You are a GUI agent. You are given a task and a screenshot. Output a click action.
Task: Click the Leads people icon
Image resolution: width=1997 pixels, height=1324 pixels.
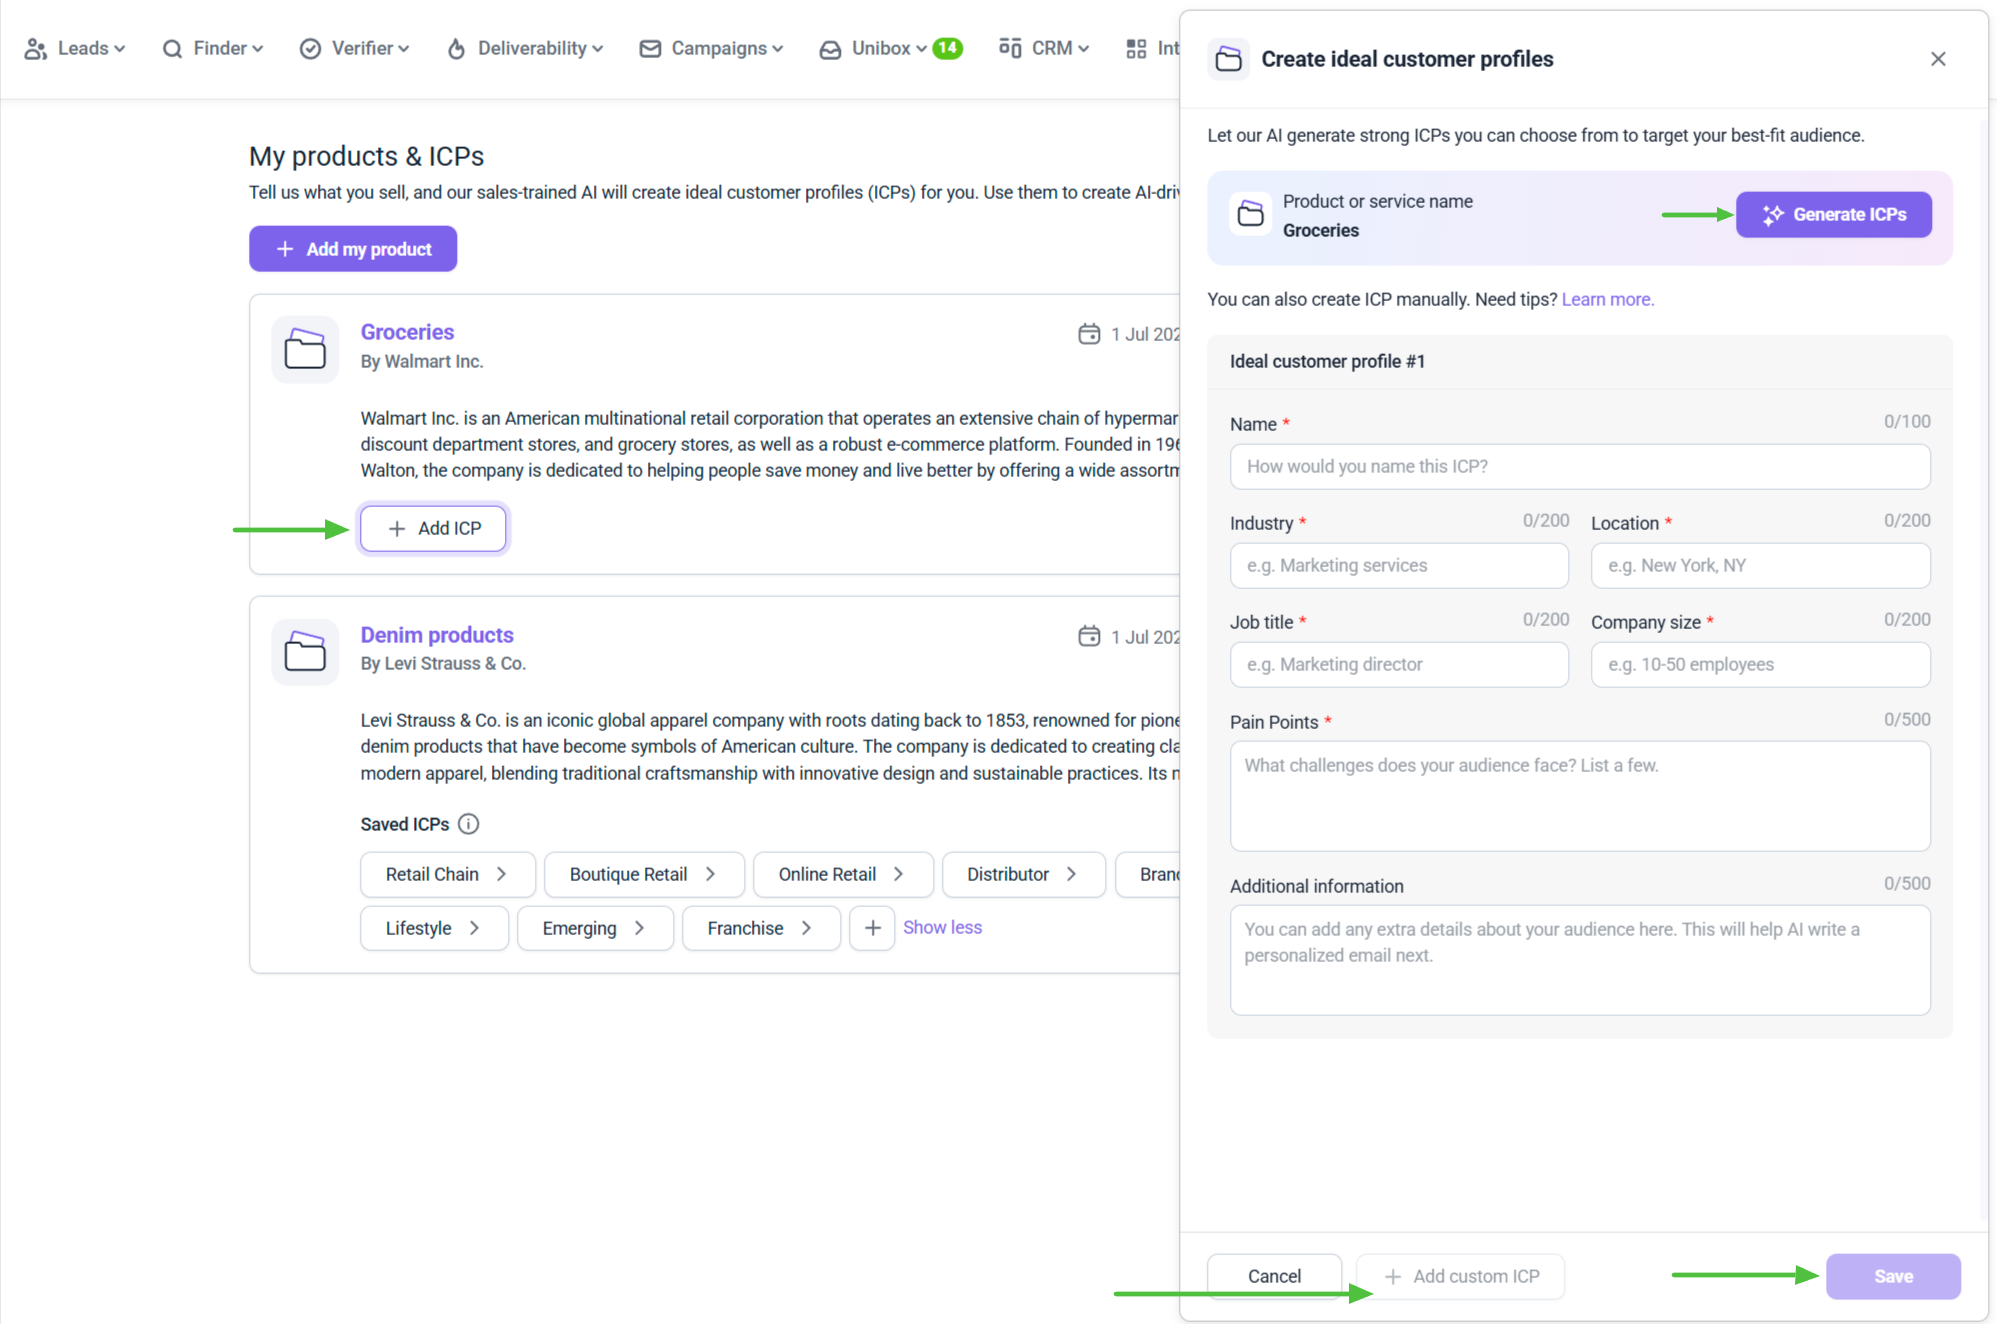pyautogui.click(x=36, y=48)
